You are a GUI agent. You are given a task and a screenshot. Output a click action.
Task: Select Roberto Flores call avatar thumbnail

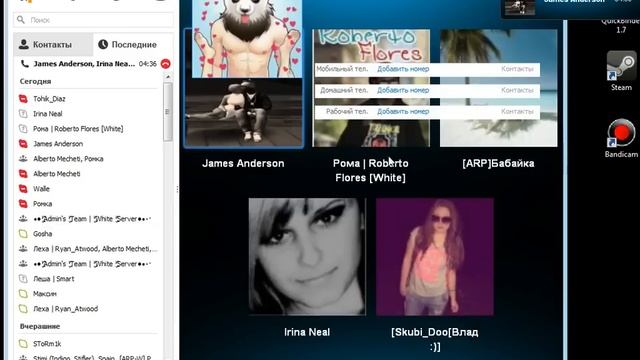[371, 88]
